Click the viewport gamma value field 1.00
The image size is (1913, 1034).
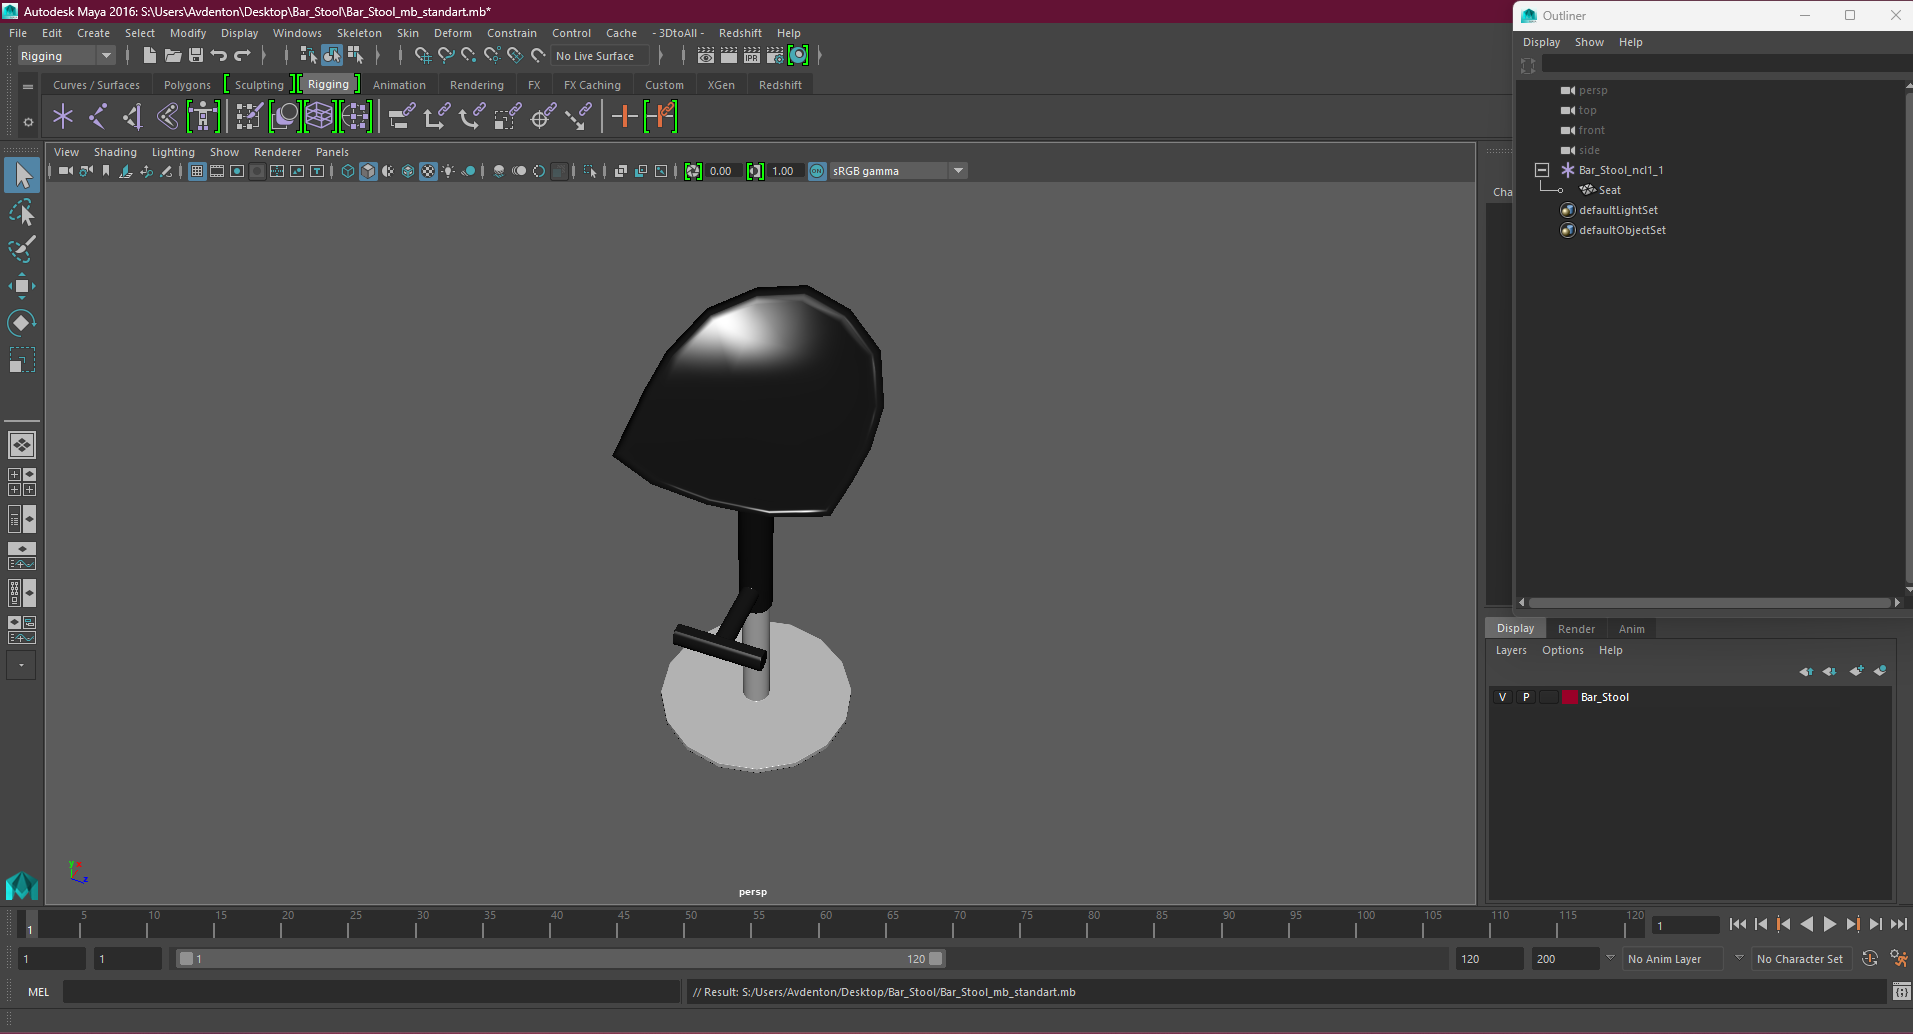785,171
